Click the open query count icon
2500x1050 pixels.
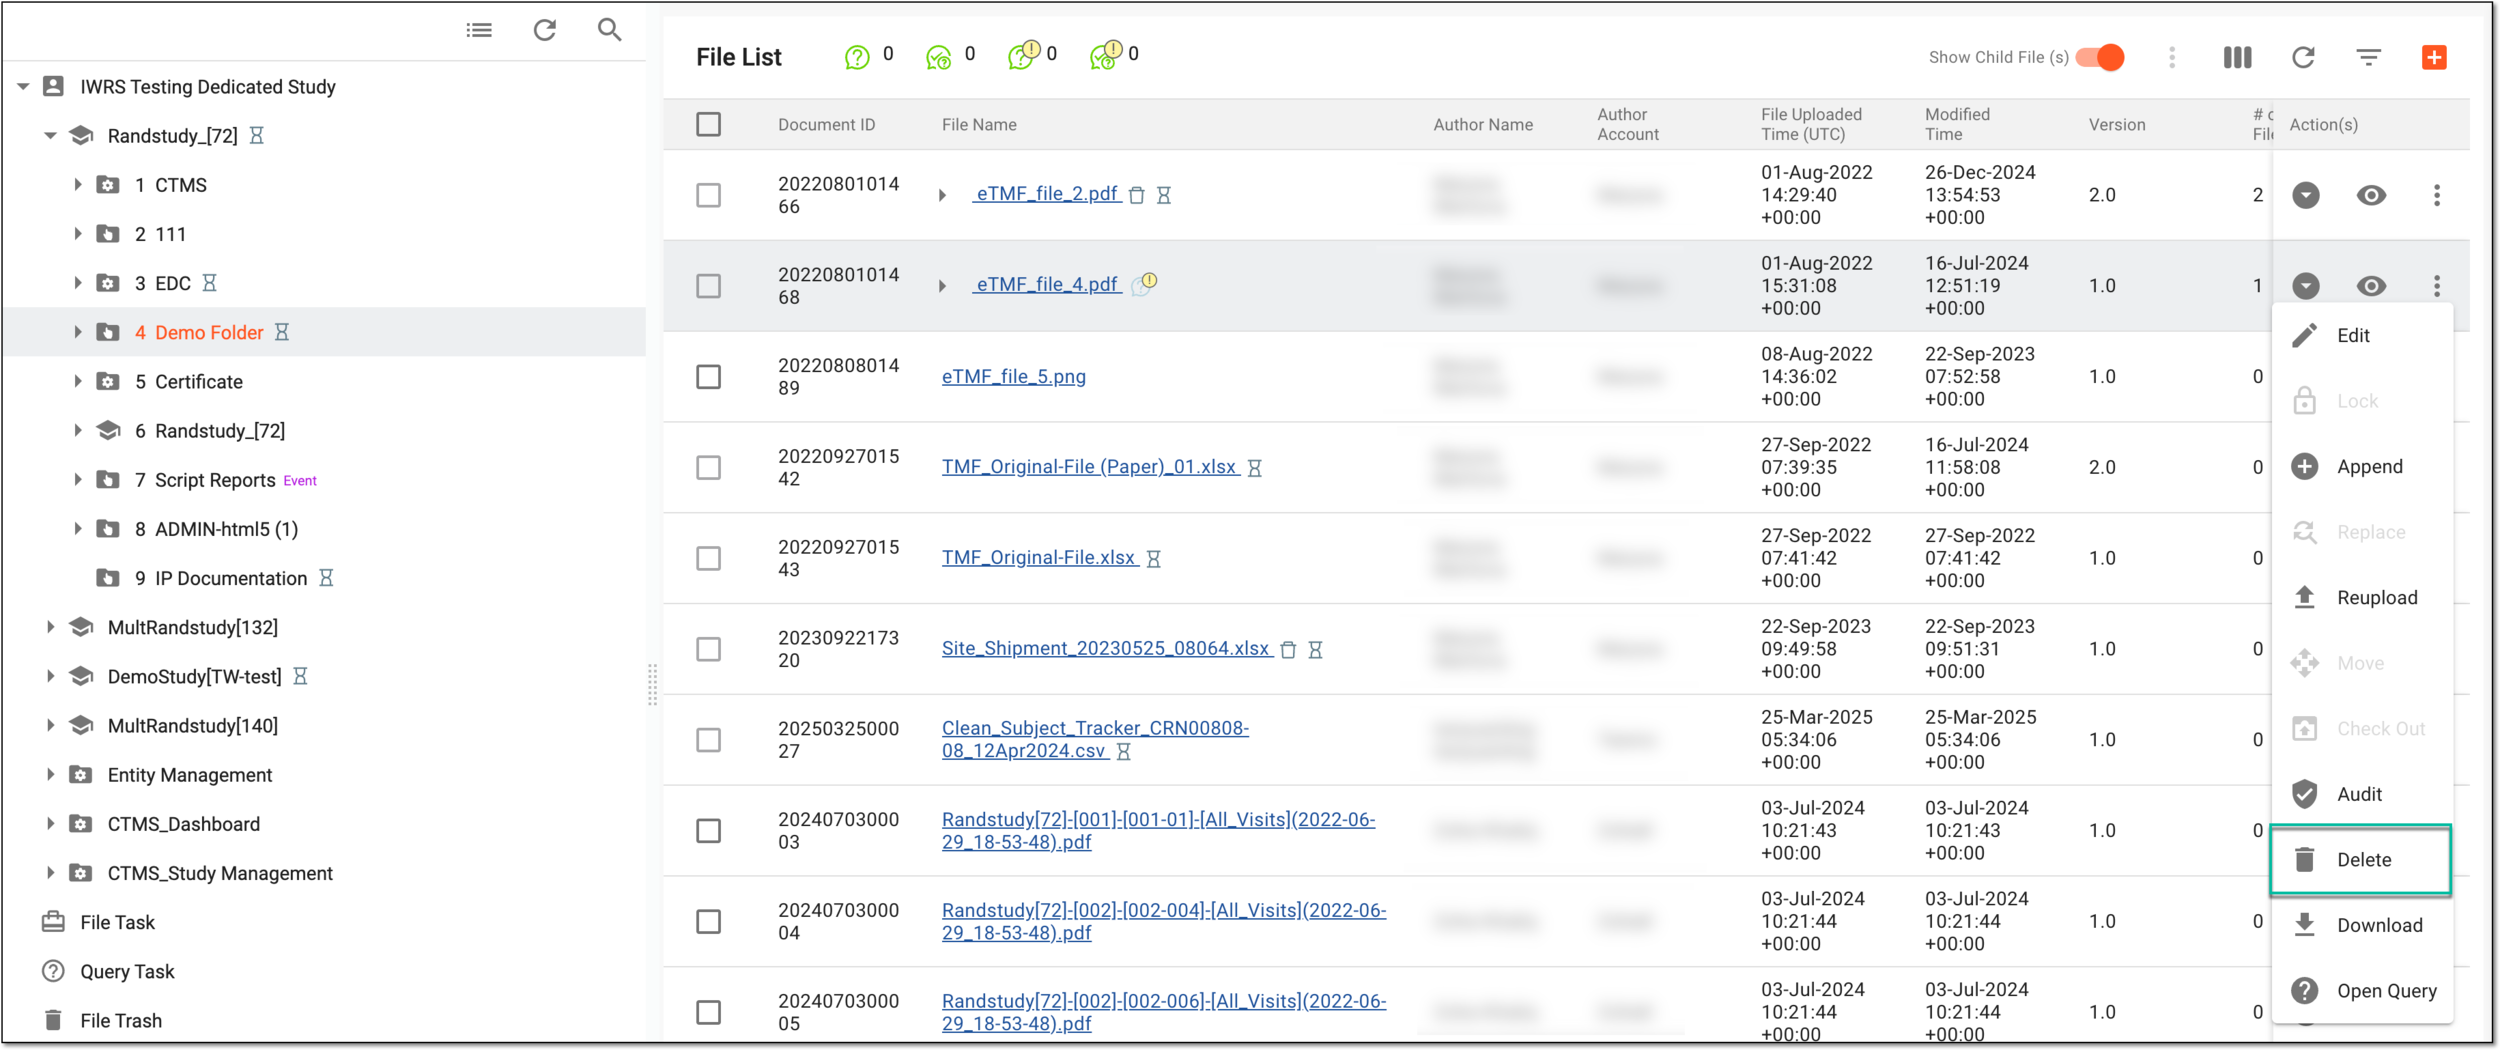pos(857,57)
